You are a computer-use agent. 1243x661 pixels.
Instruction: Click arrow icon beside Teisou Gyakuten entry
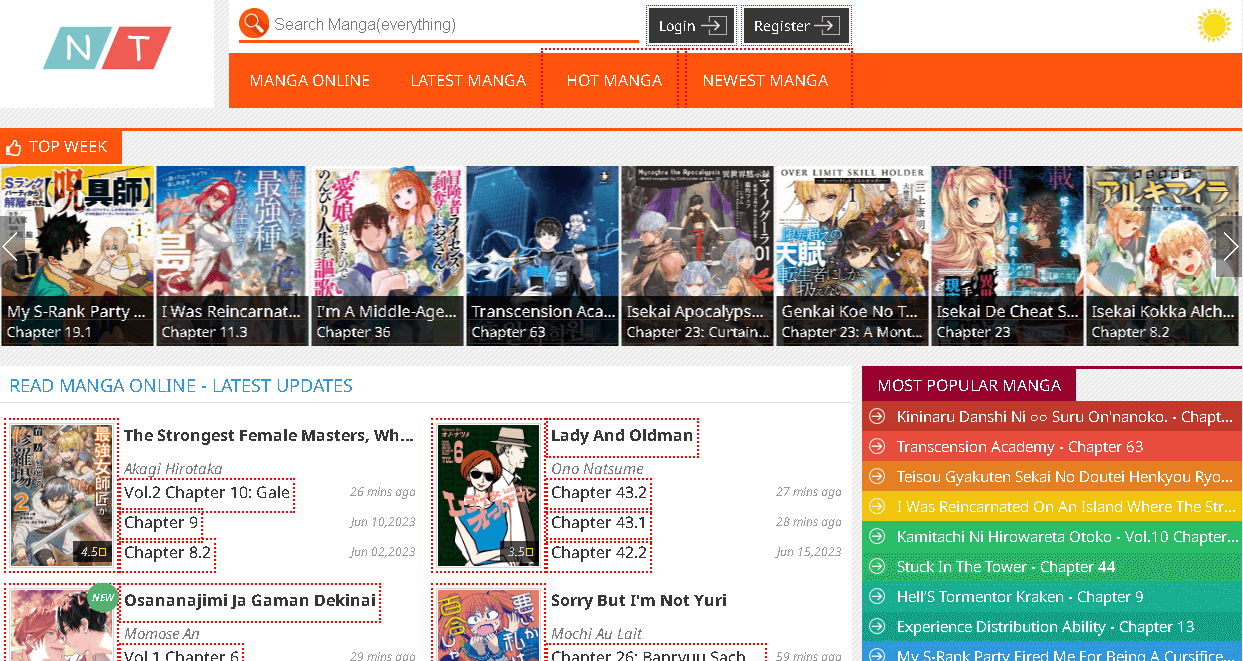(x=877, y=477)
